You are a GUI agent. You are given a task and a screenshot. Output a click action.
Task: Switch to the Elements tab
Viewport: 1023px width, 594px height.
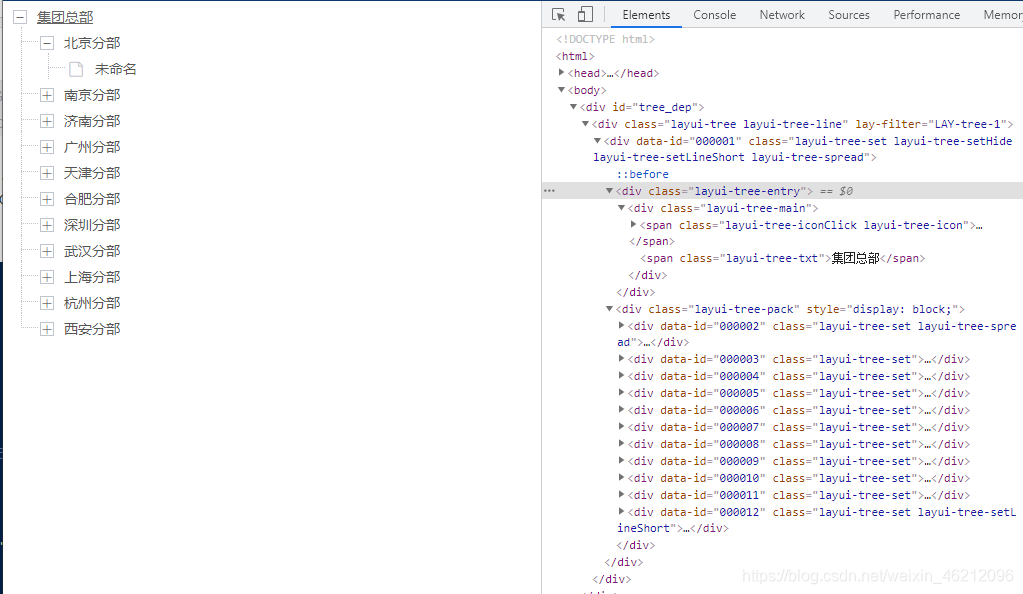pos(646,14)
